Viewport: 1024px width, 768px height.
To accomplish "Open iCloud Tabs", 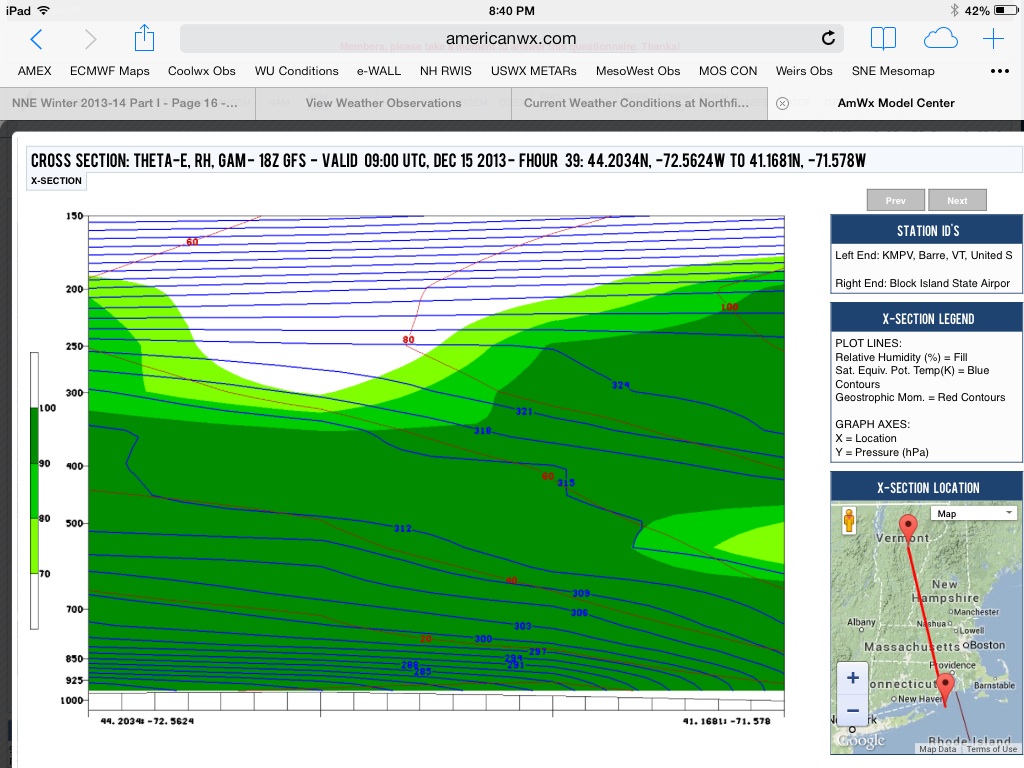I will coord(940,39).
